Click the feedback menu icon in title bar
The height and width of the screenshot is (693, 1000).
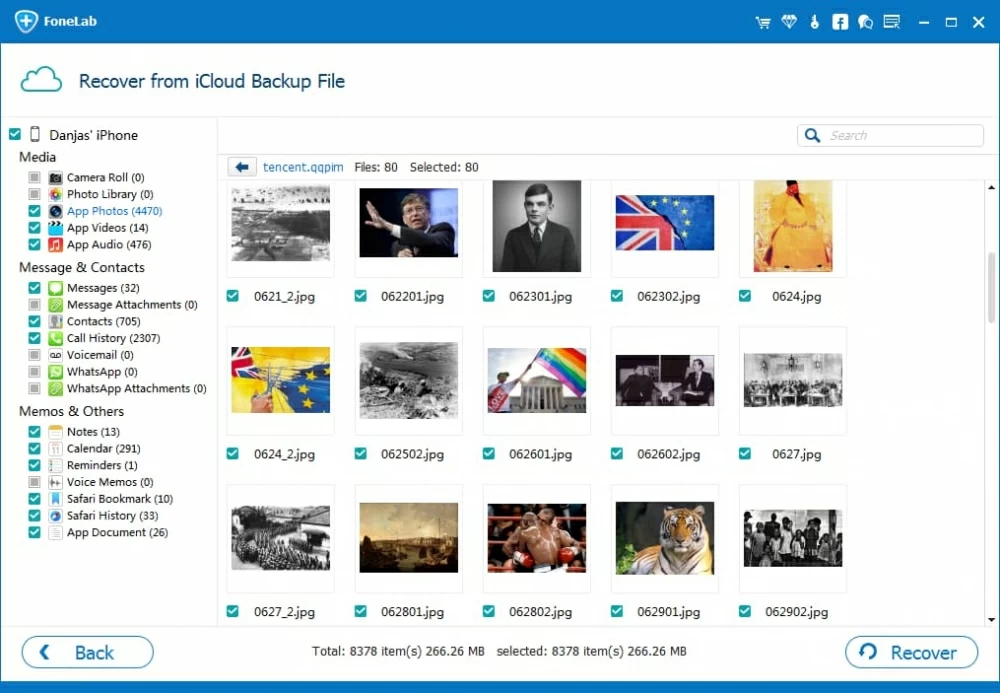tap(891, 22)
